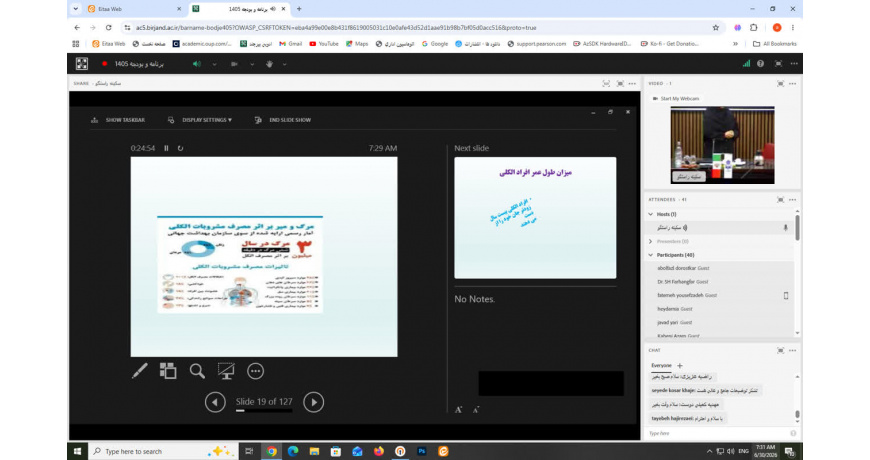This screenshot has height=460, width=870.
Task: Click the zoom into slide magnifier
Action: coord(197,371)
